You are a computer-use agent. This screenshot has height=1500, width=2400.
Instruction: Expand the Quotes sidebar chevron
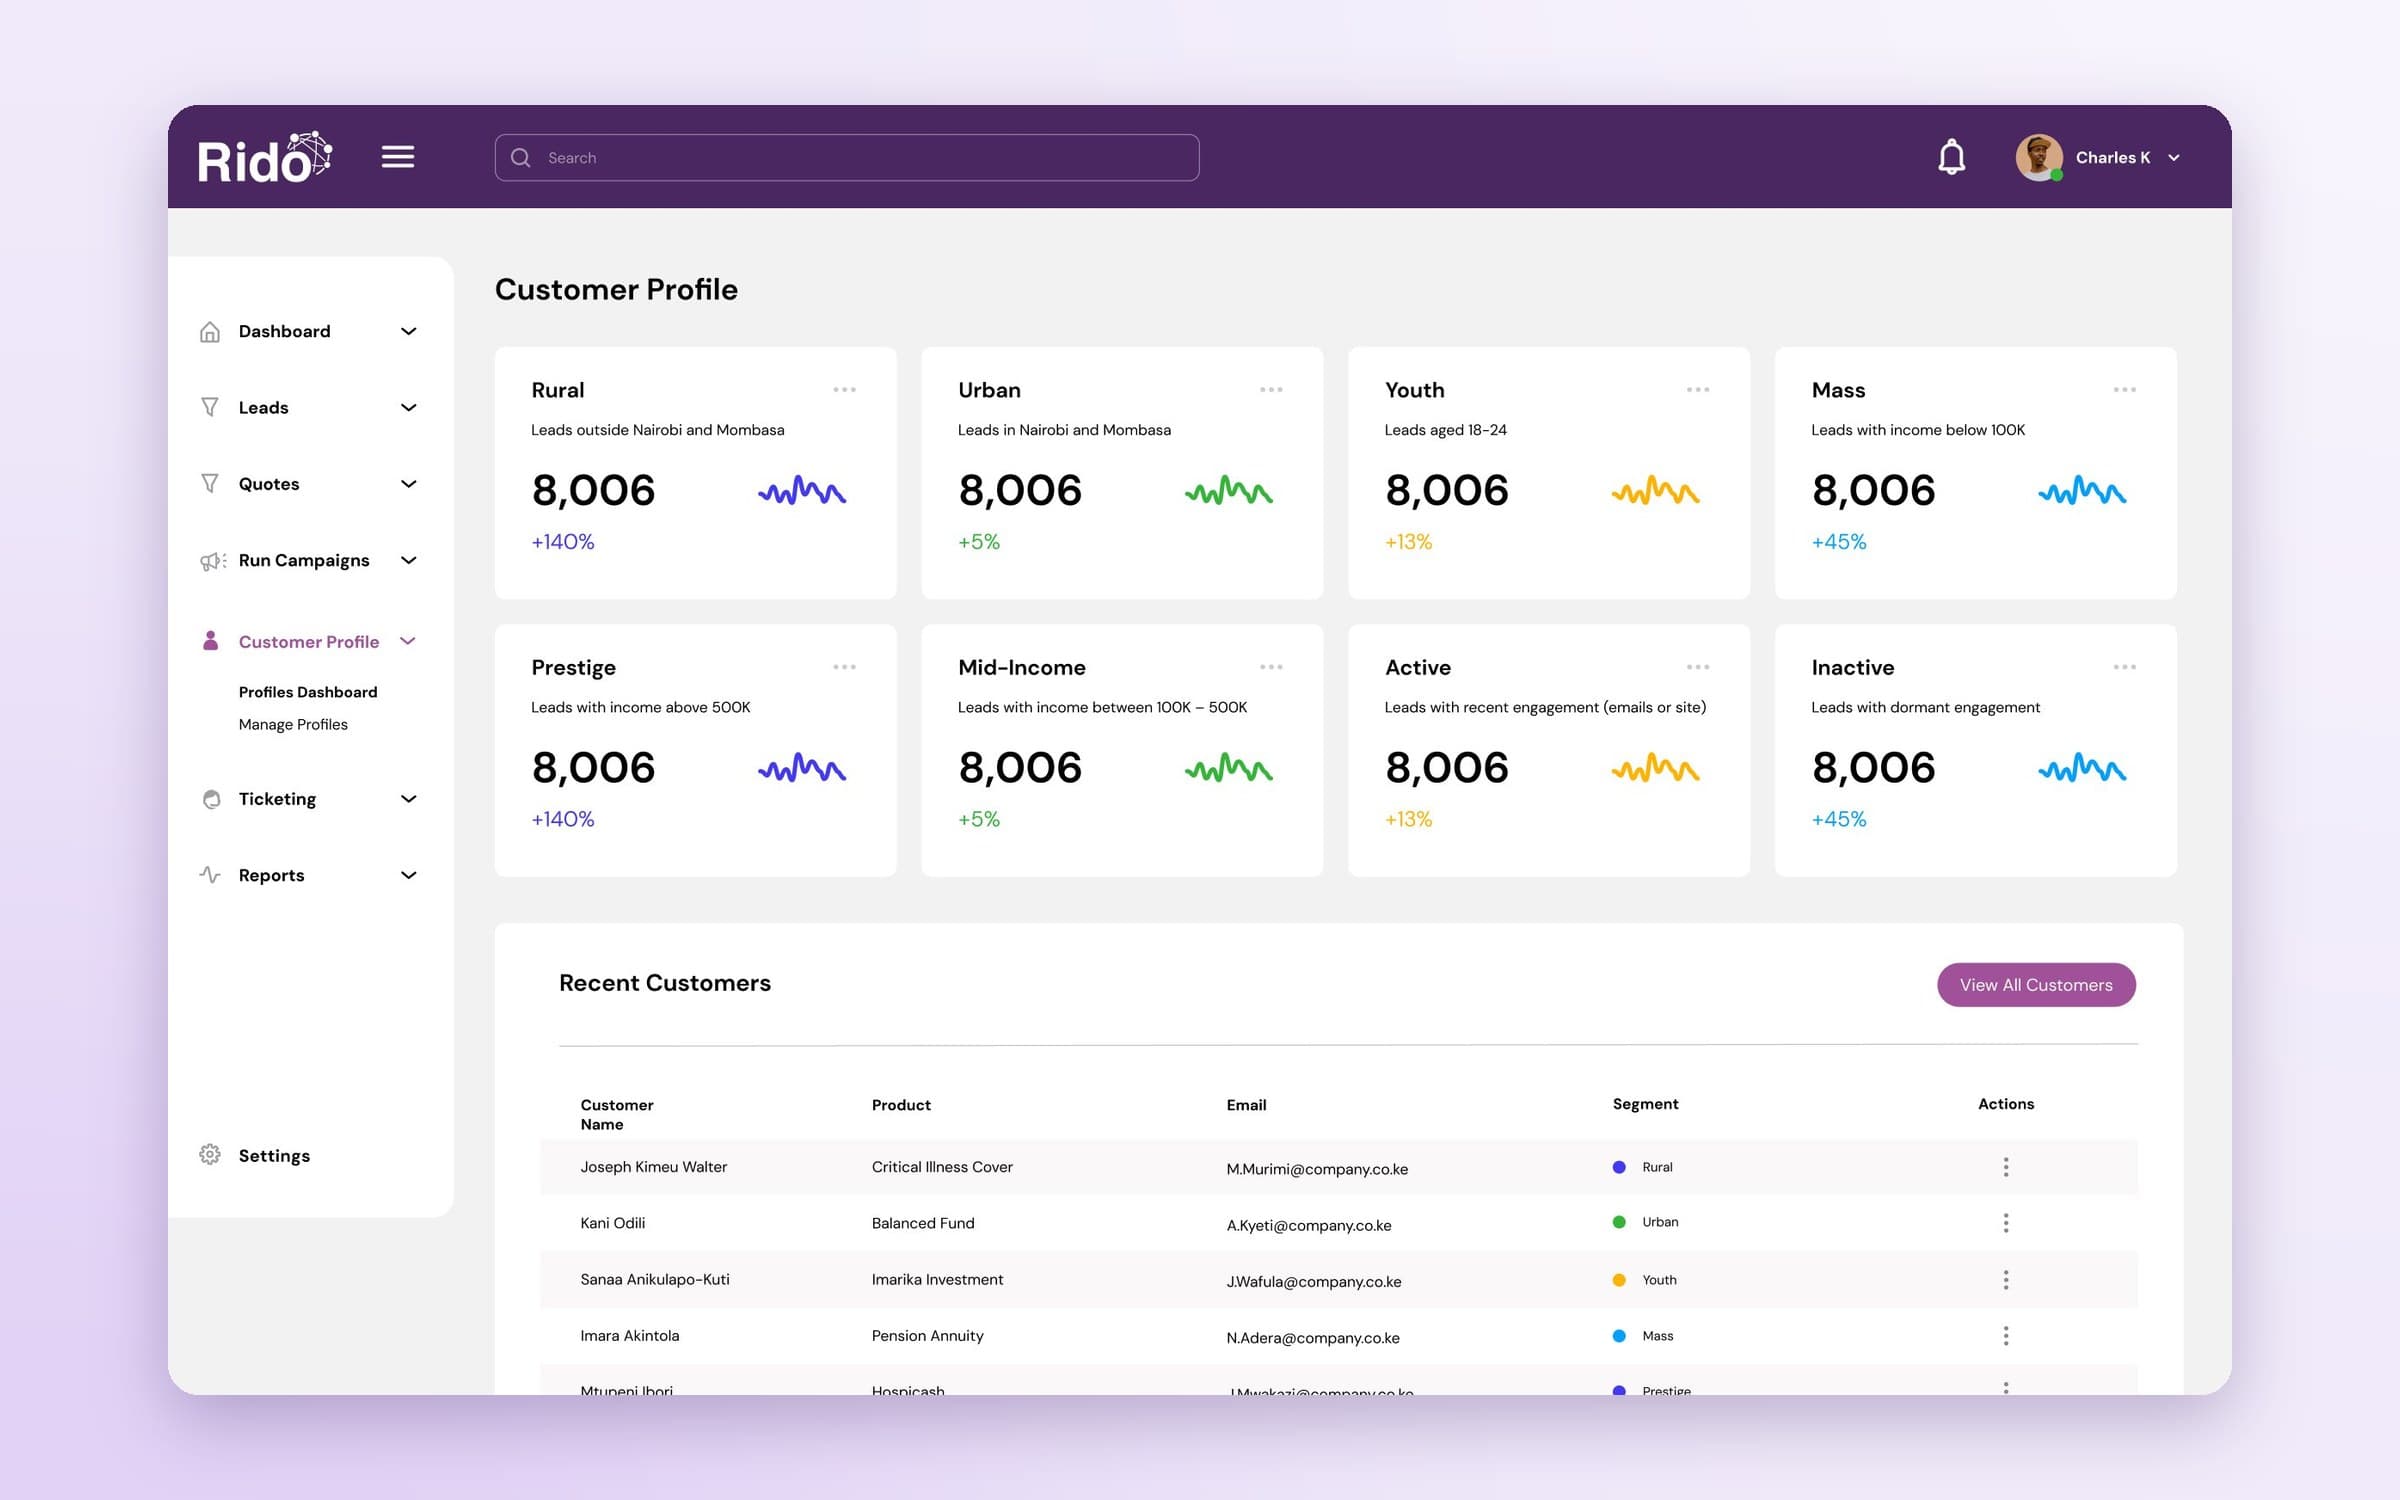point(408,484)
